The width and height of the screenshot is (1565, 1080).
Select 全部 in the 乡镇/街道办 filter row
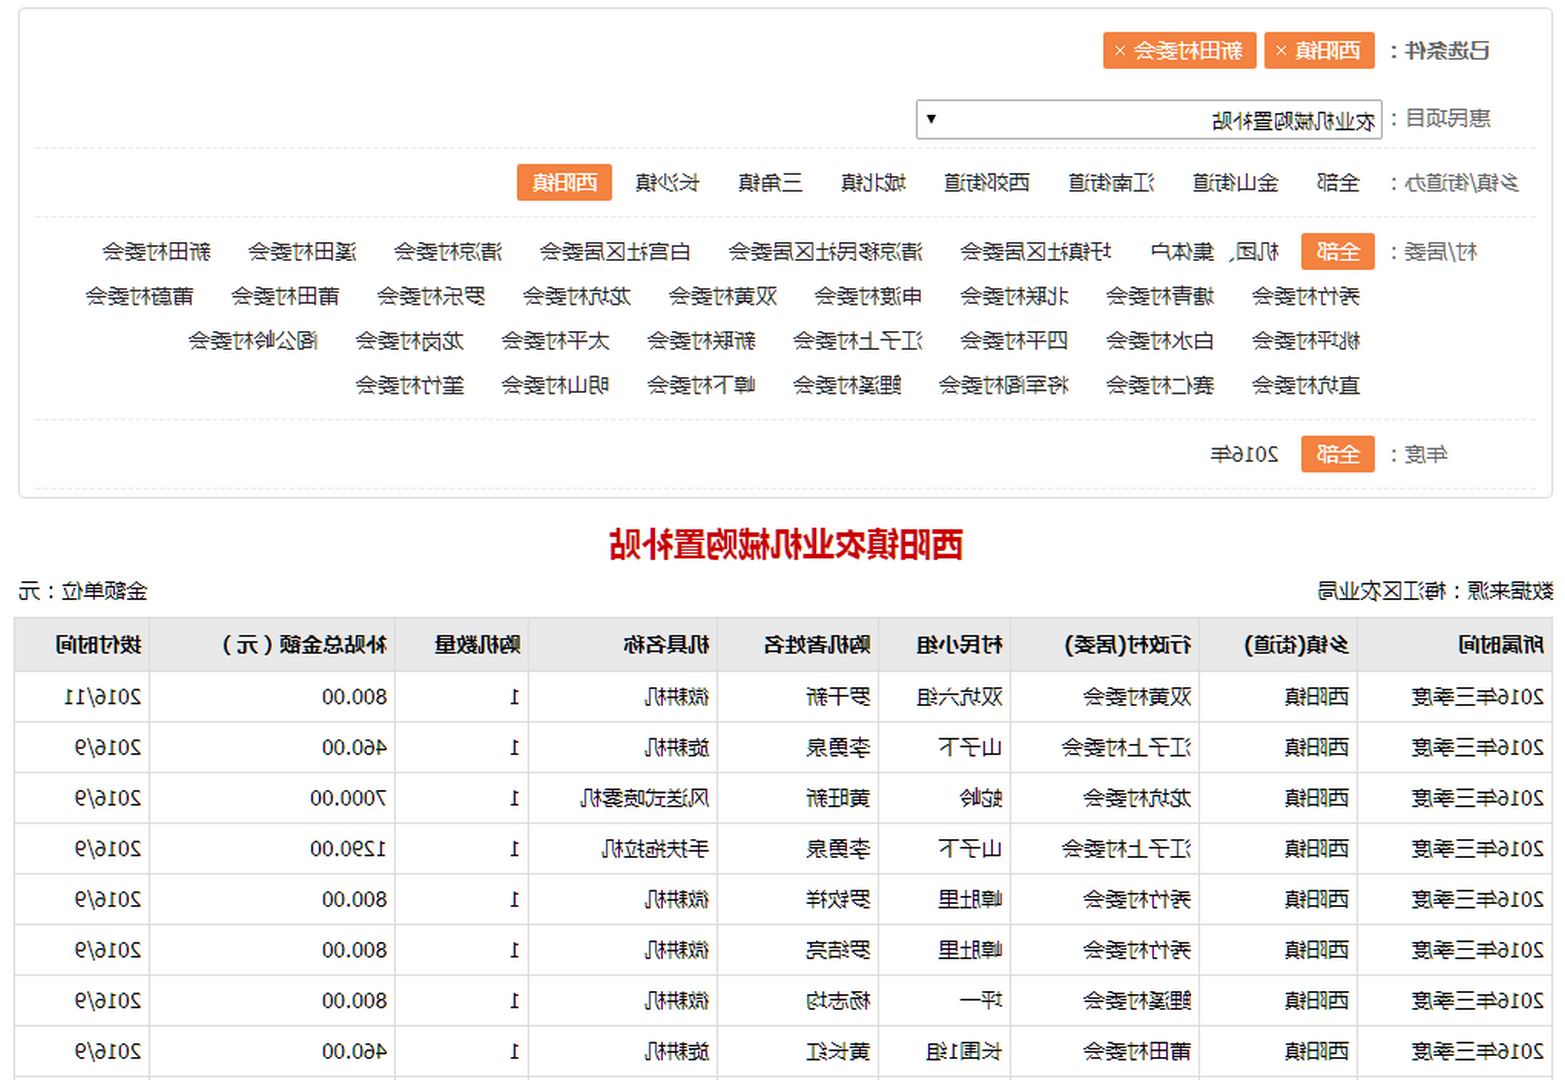pos(1338,183)
